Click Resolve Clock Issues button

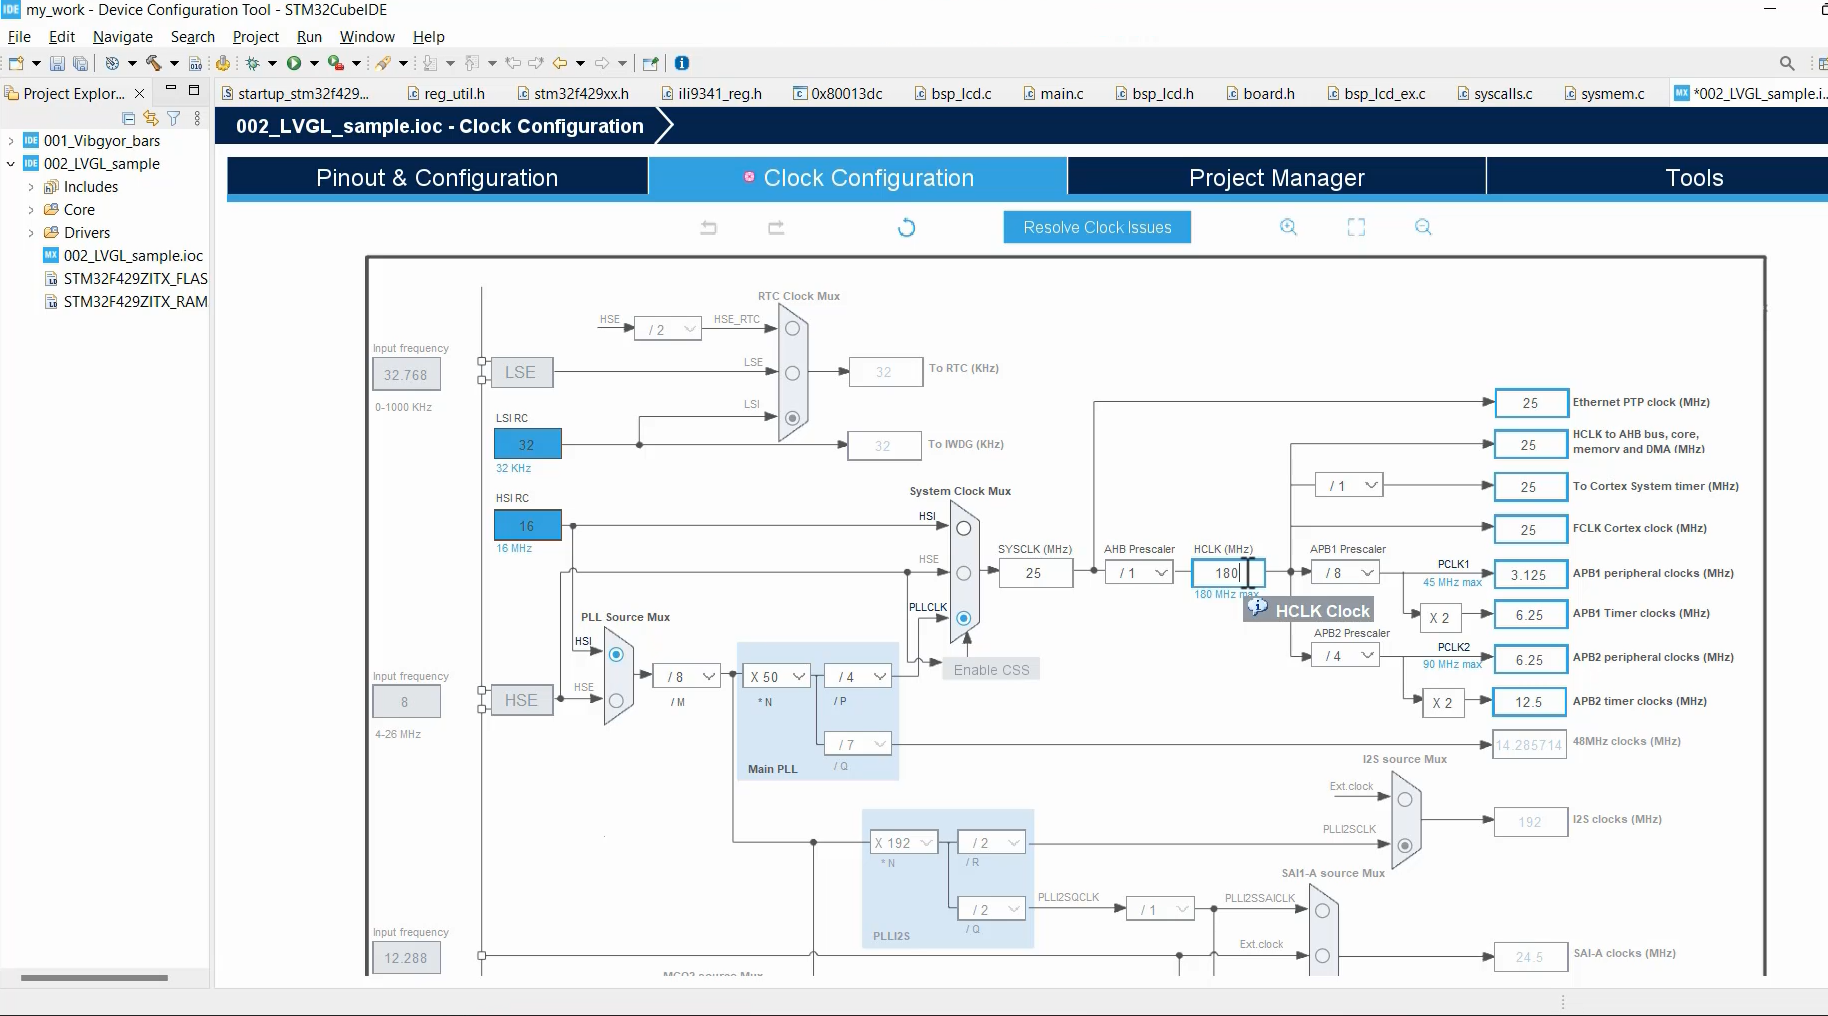(x=1097, y=227)
